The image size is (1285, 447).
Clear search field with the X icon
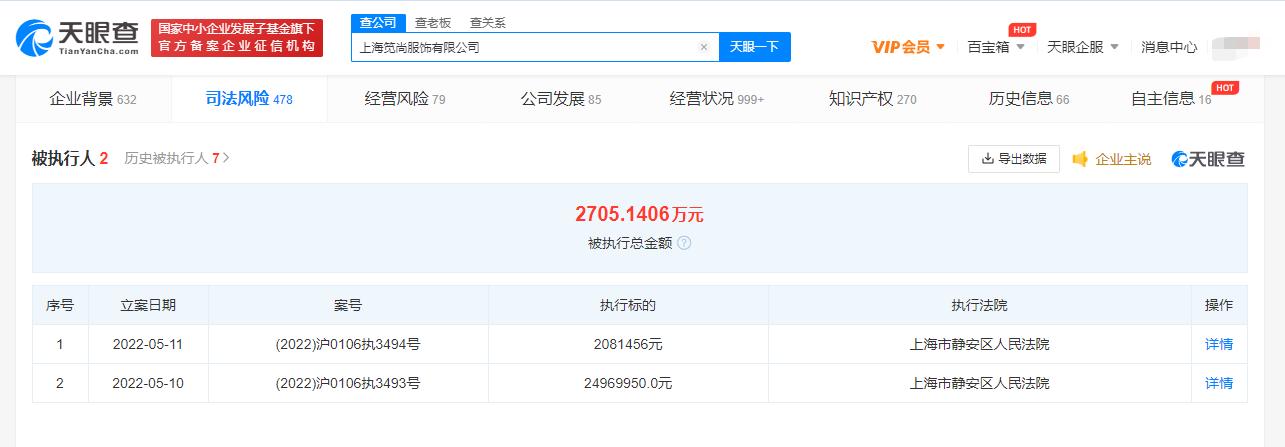tap(703, 47)
